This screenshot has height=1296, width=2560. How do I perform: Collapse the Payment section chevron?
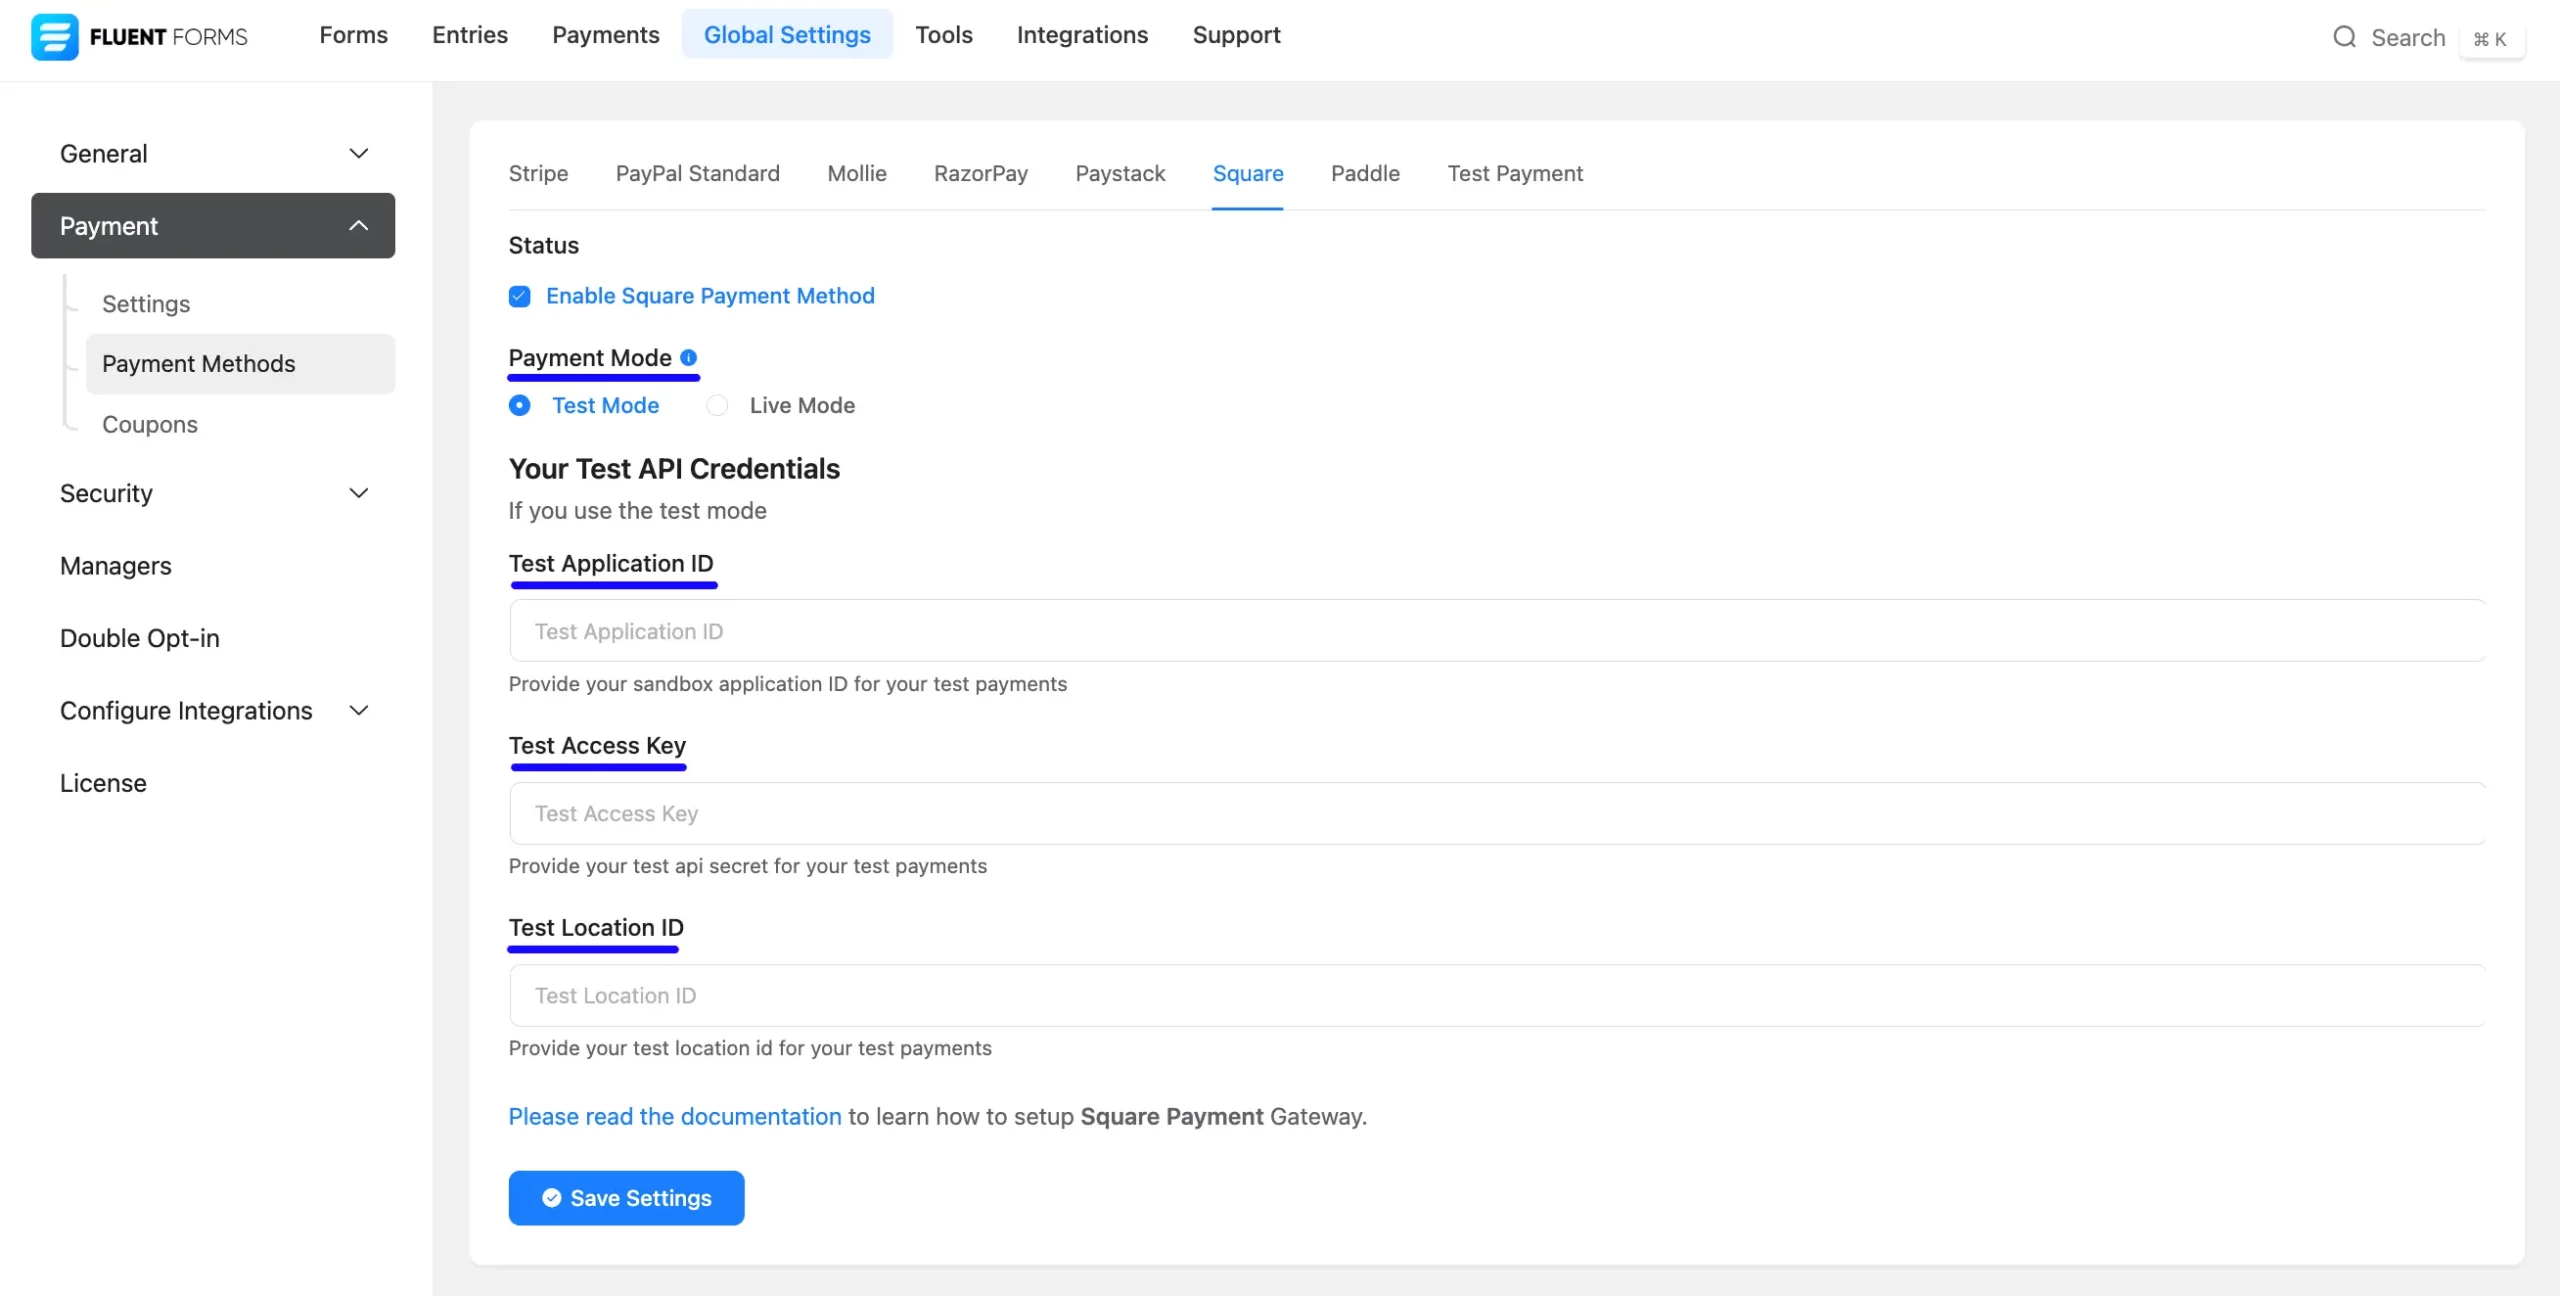pyautogui.click(x=359, y=226)
